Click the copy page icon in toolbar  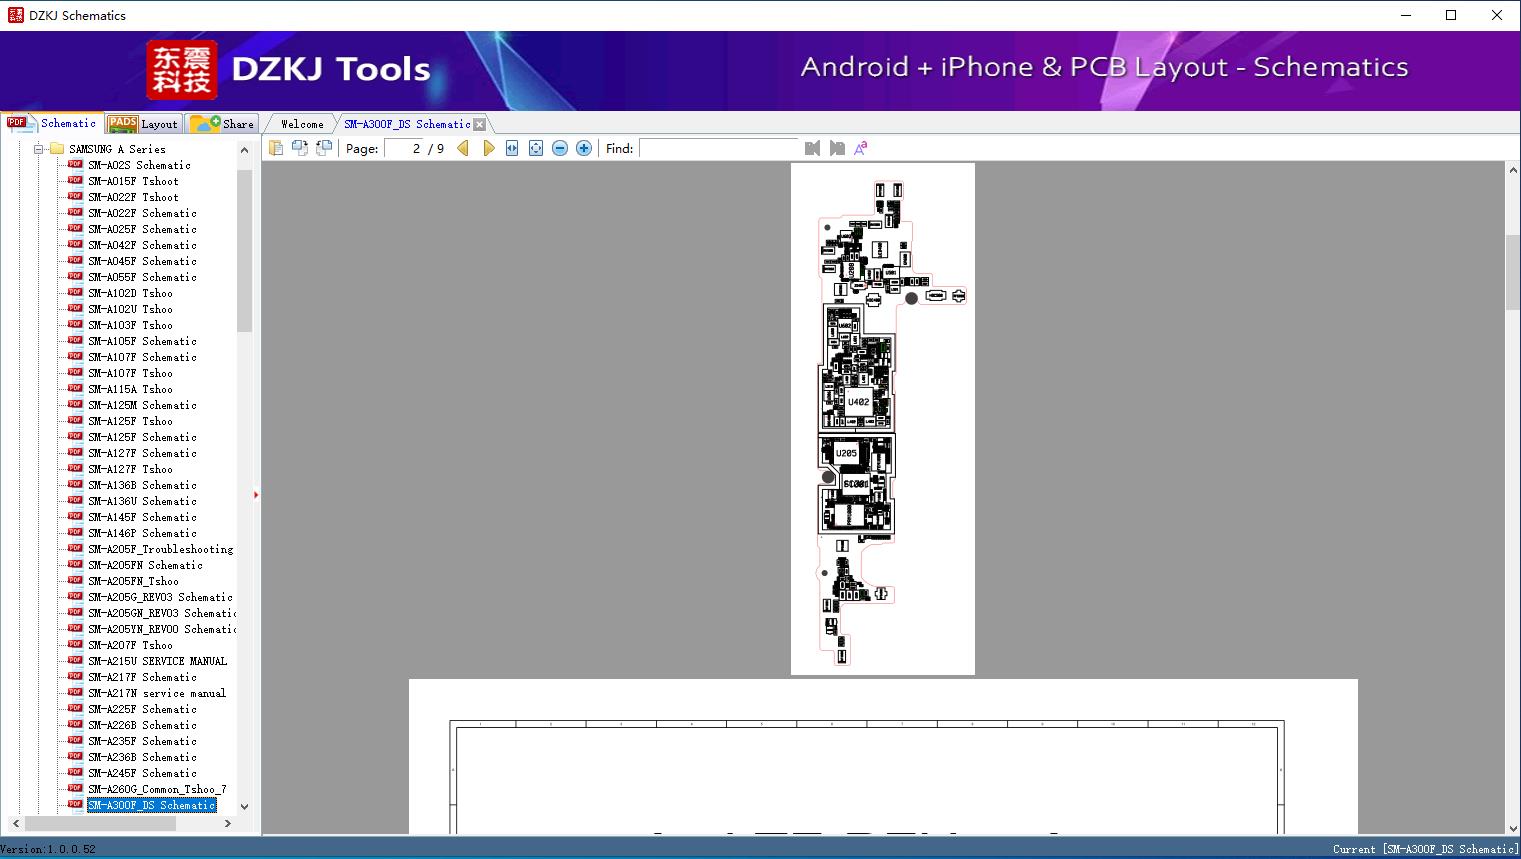pyautogui.click(x=276, y=148)
